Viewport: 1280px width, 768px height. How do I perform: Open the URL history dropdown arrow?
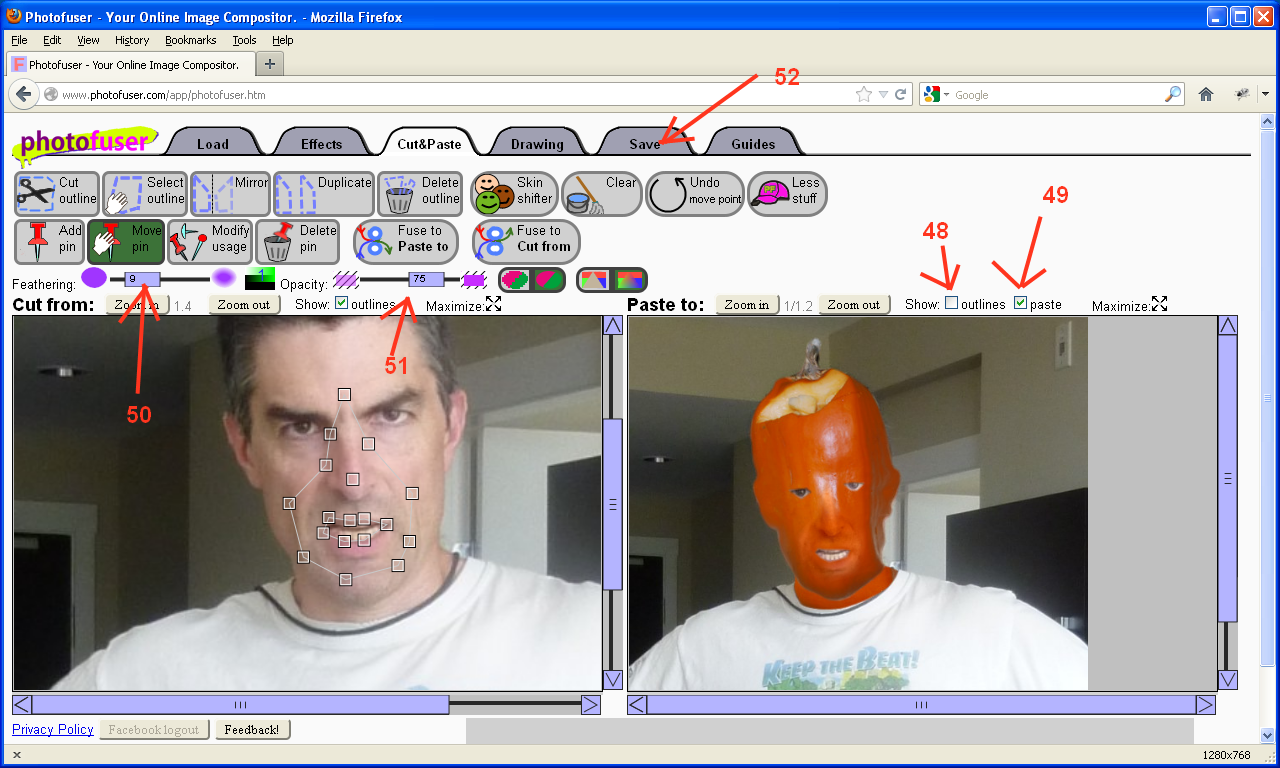tap(883, 95)
